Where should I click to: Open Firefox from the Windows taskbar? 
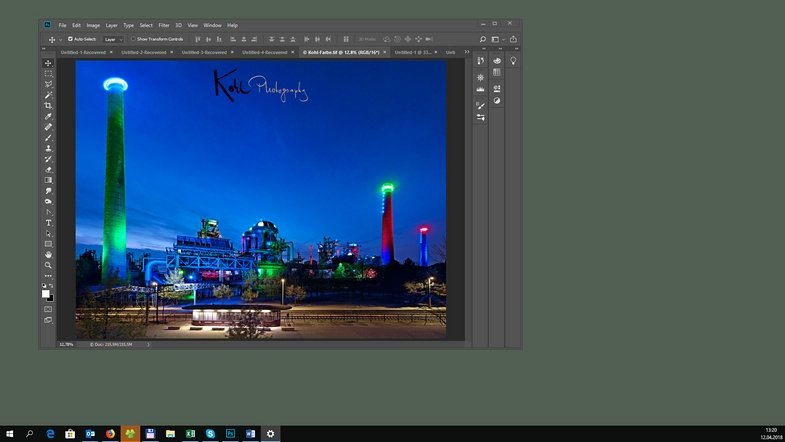pos(110,433)
